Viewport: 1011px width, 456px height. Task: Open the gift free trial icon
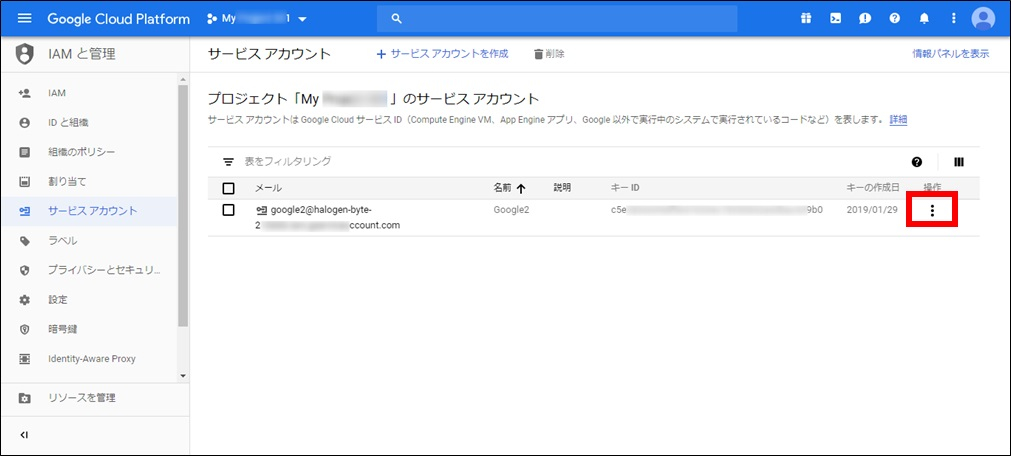[x=806, y=19]
